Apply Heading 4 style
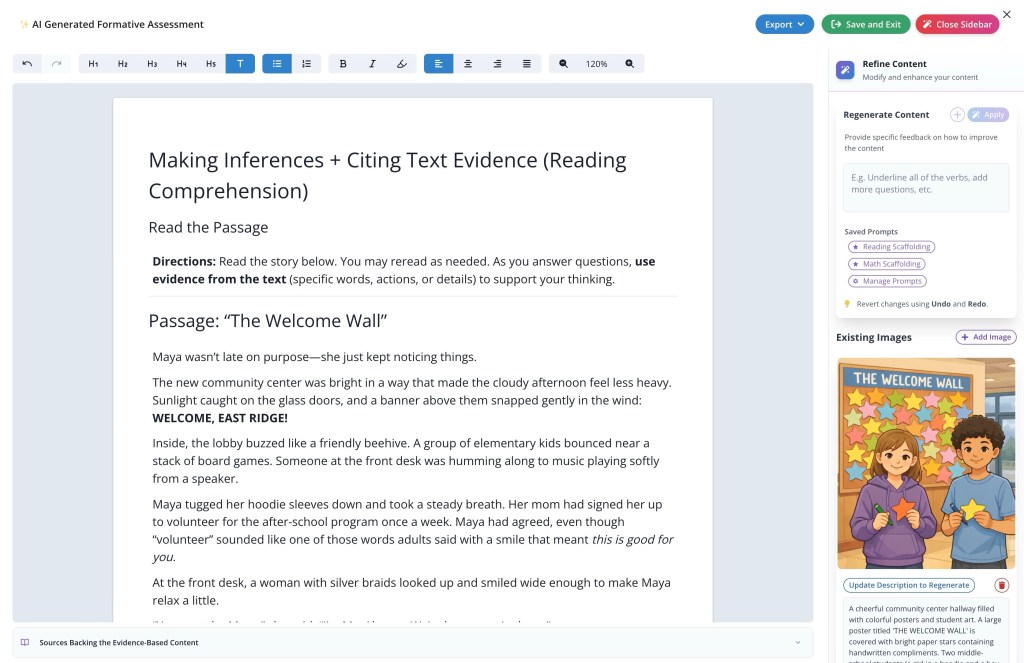 (182, 63)
